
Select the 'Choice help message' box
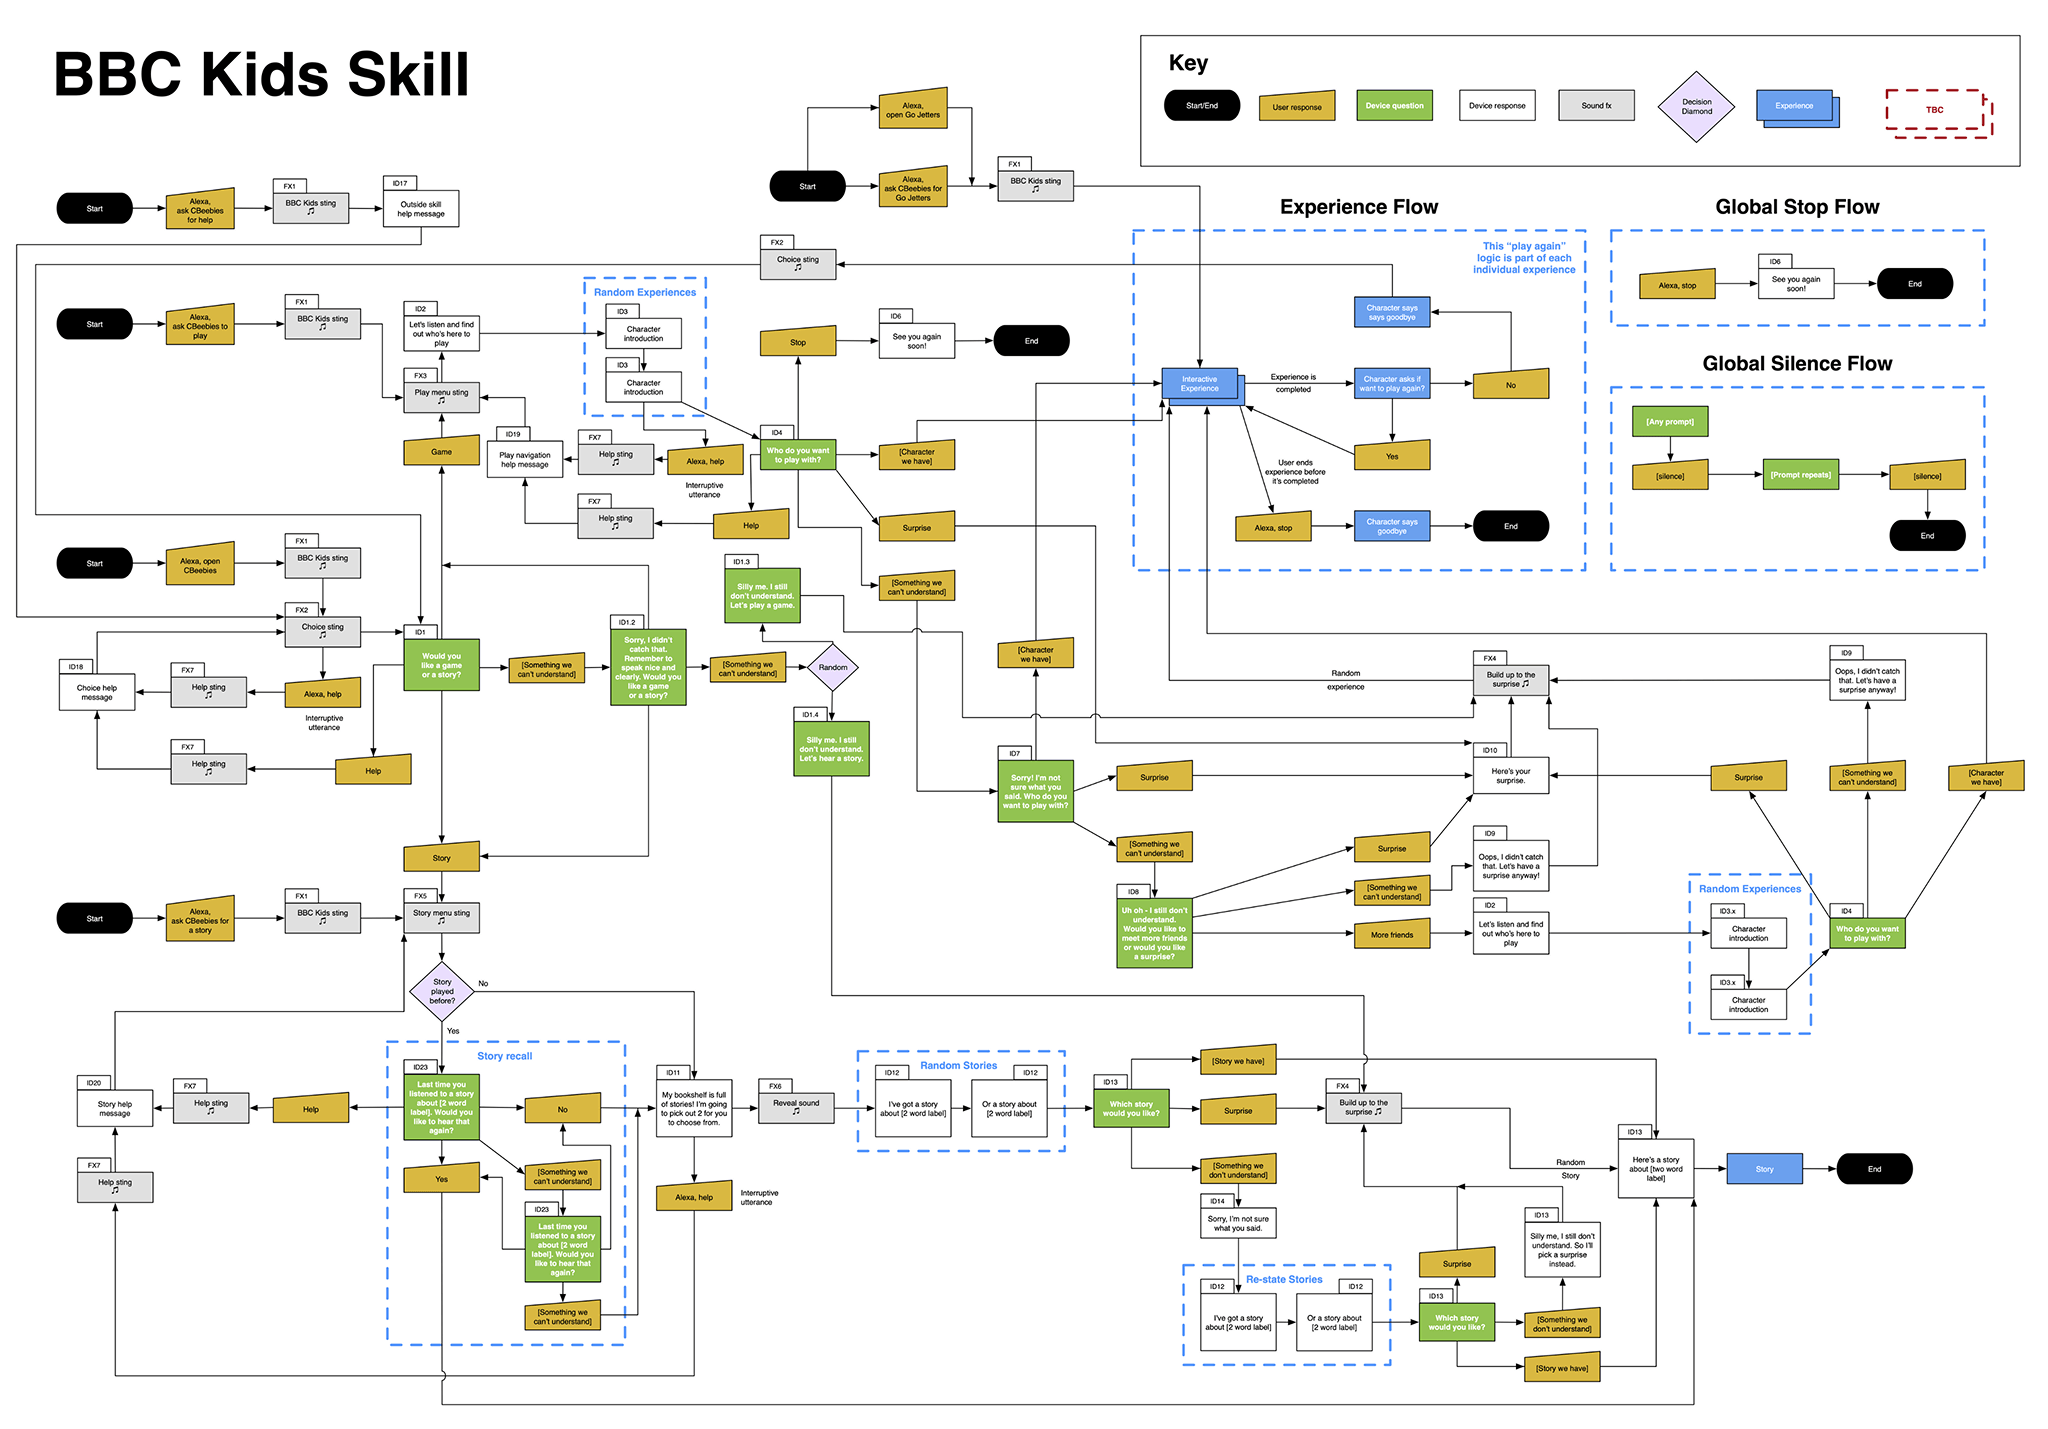pyautogui.click(x=97, y=692)
